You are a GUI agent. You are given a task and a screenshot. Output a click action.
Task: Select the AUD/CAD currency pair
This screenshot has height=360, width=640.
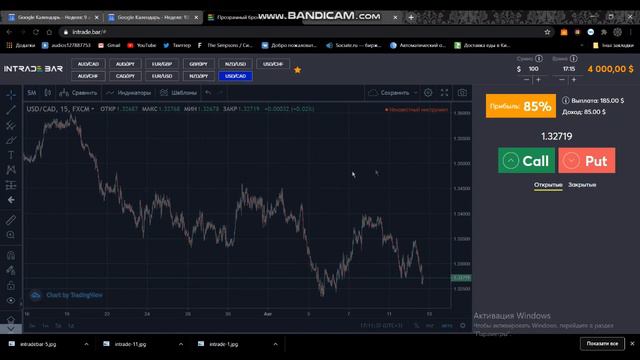88,64
